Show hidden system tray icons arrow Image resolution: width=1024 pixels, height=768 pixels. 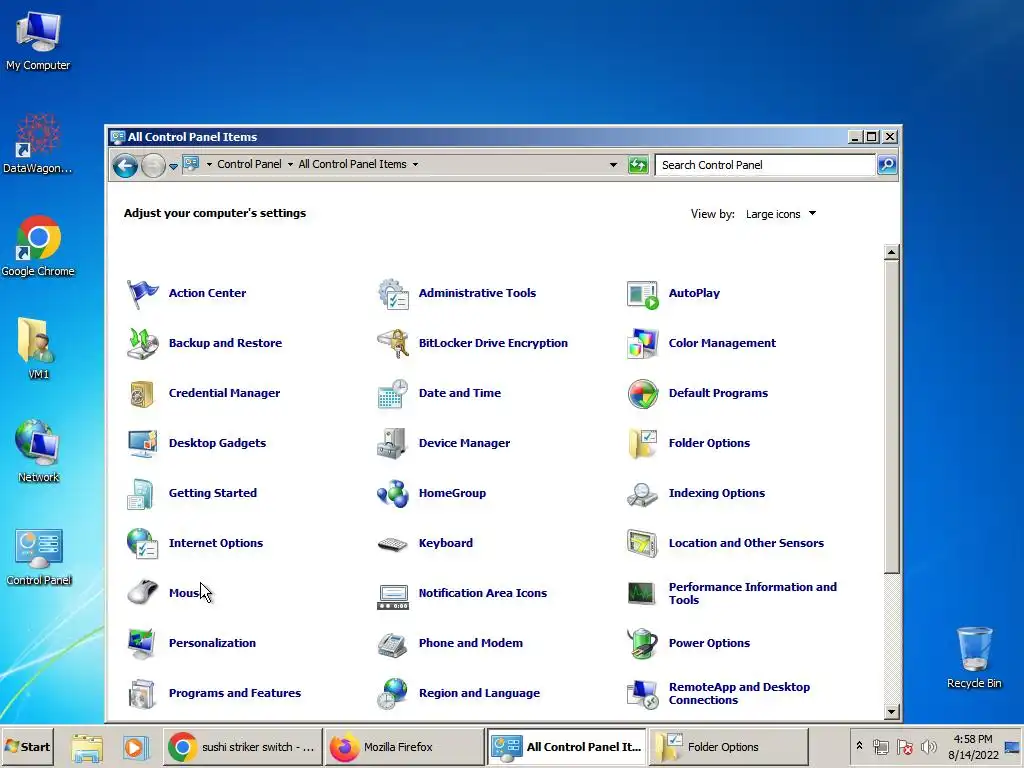click(859, 746)
